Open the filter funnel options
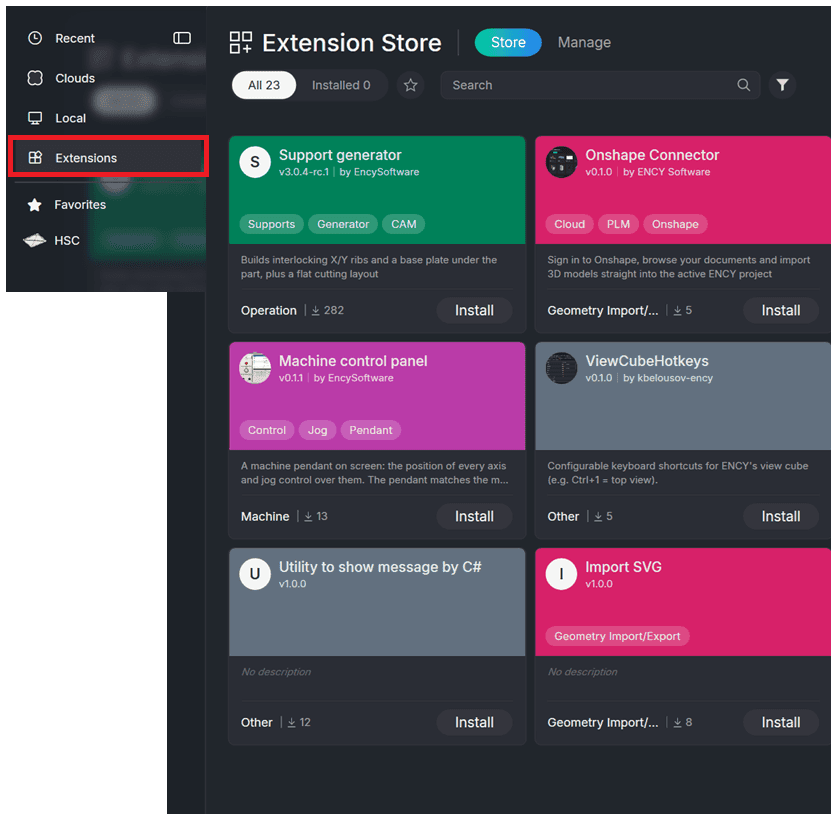The width and height of the screenshot is (836, 814). (782, 85)
